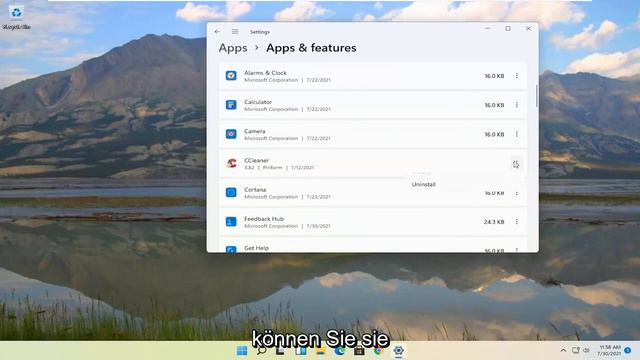Click the Get Help app icon

[x=231, y=249]
